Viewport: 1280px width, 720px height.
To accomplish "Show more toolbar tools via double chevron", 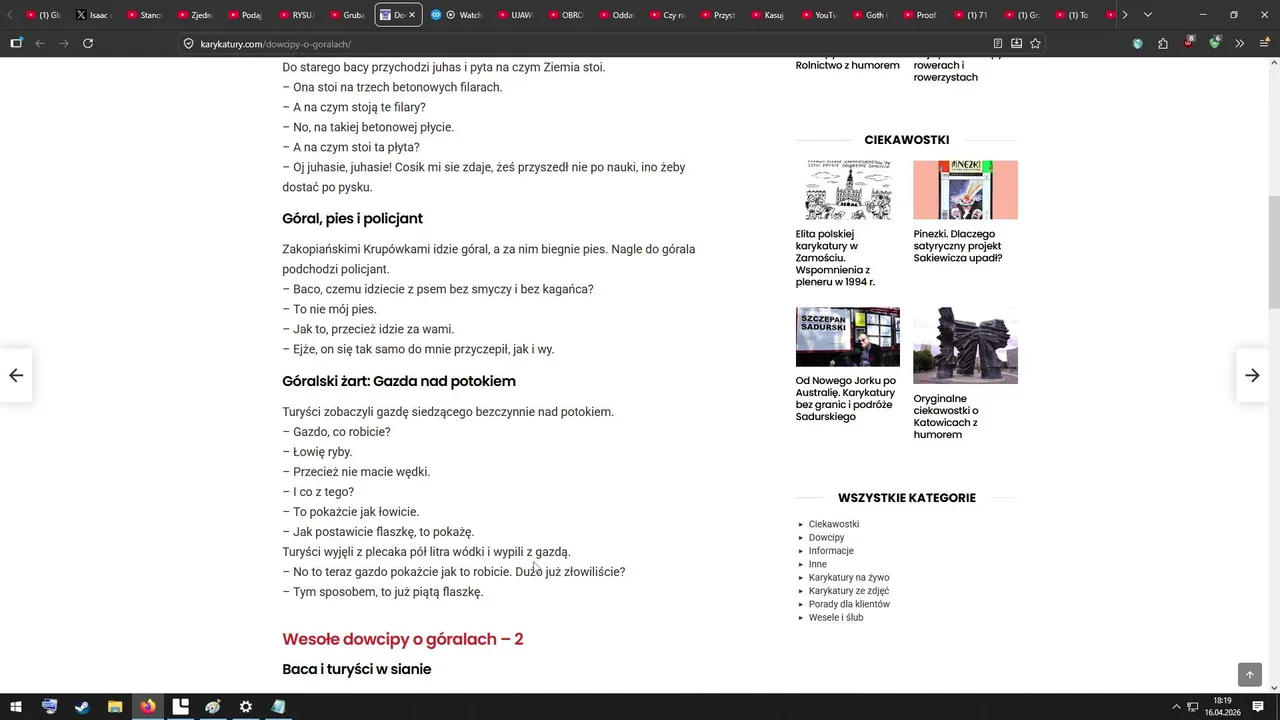I will point(1239,43).
